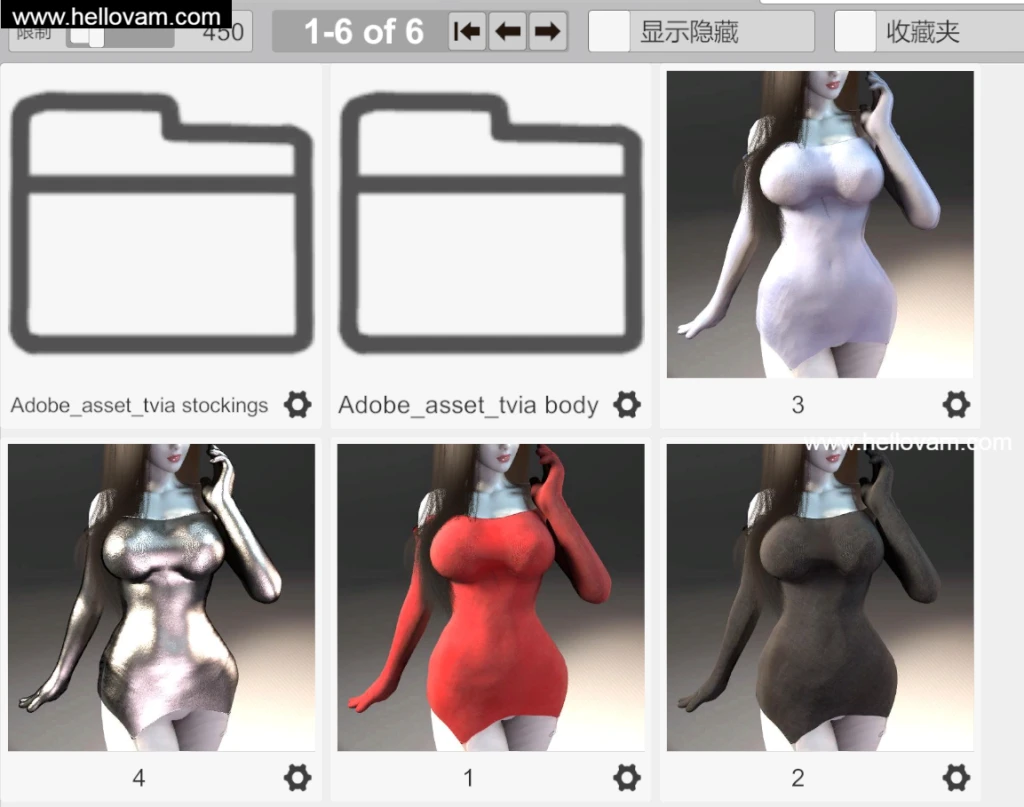Open gear settings for Adobe_asset_tvia stockings
The height and width of the screenshot is (807, 1024).
click(x=296, y=404)
